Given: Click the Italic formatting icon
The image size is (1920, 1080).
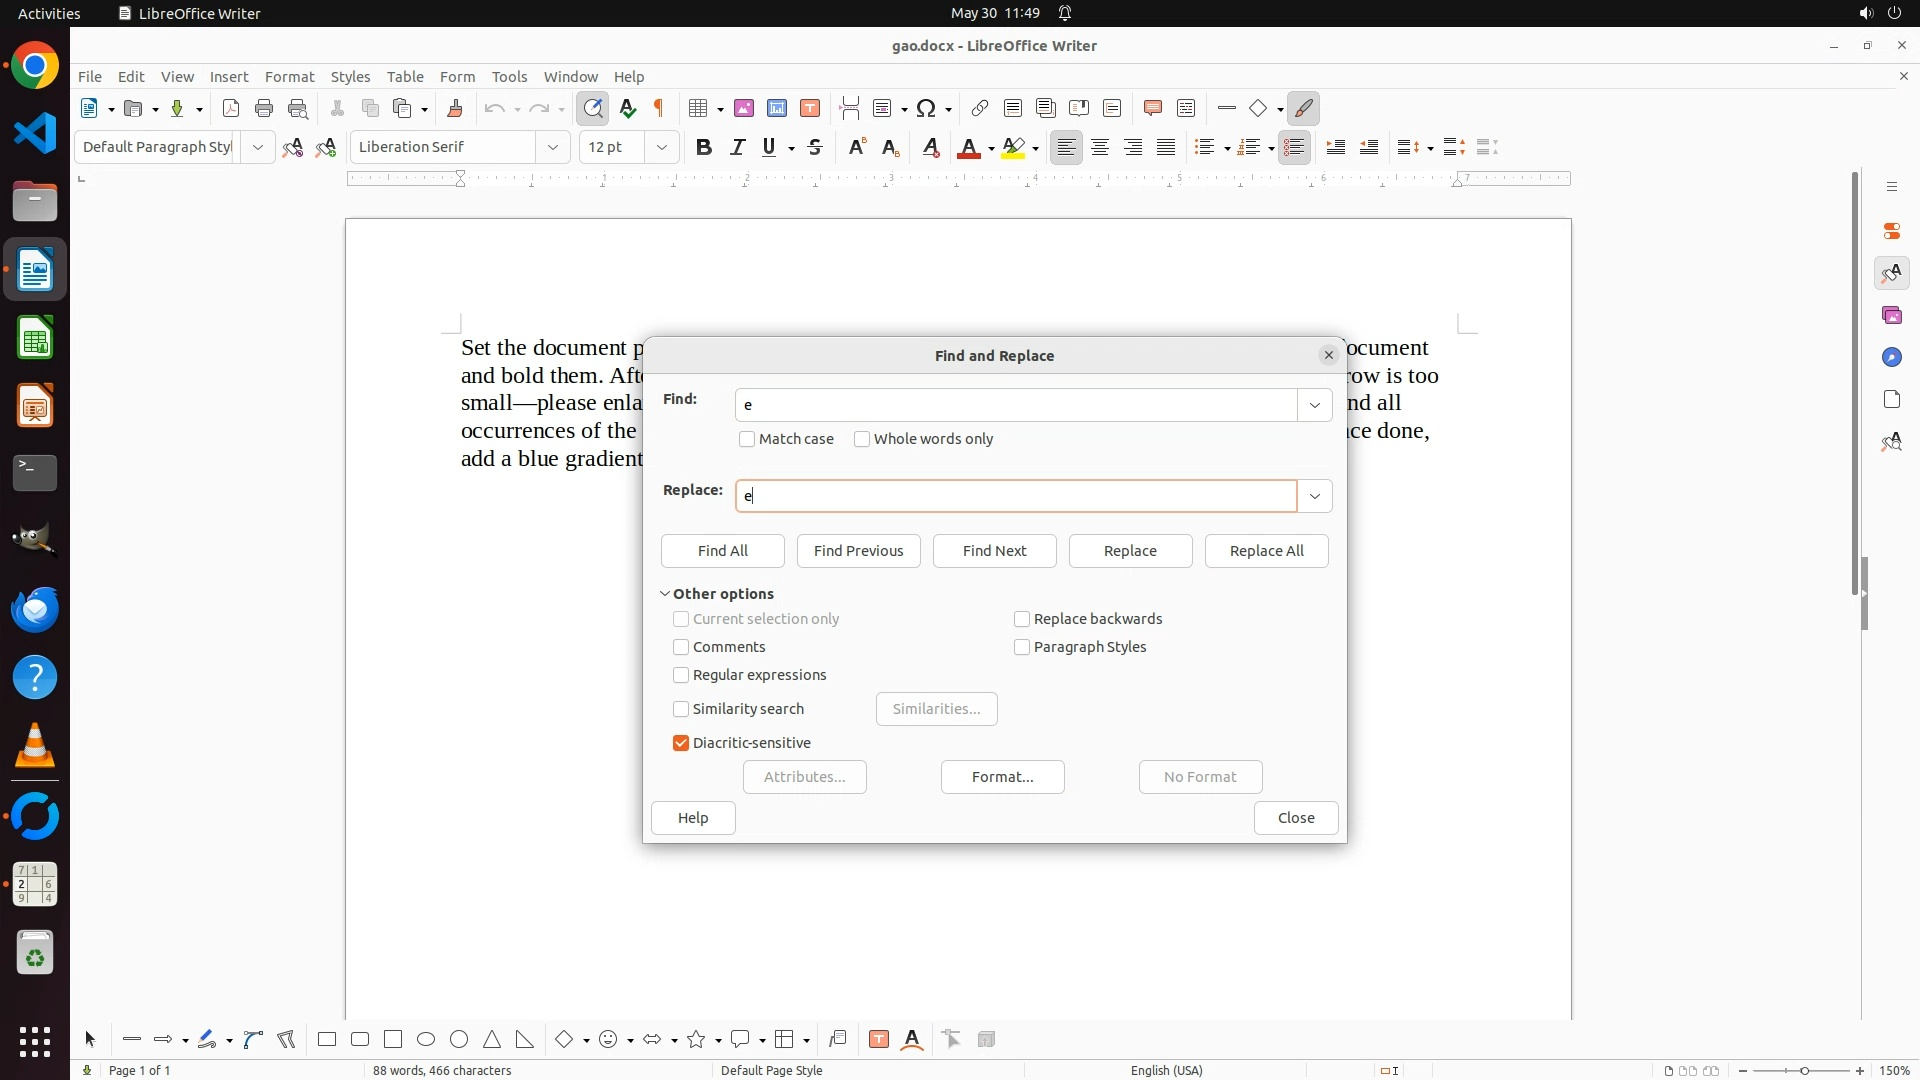Looking at the screenshot, I should tap(737, 147).
